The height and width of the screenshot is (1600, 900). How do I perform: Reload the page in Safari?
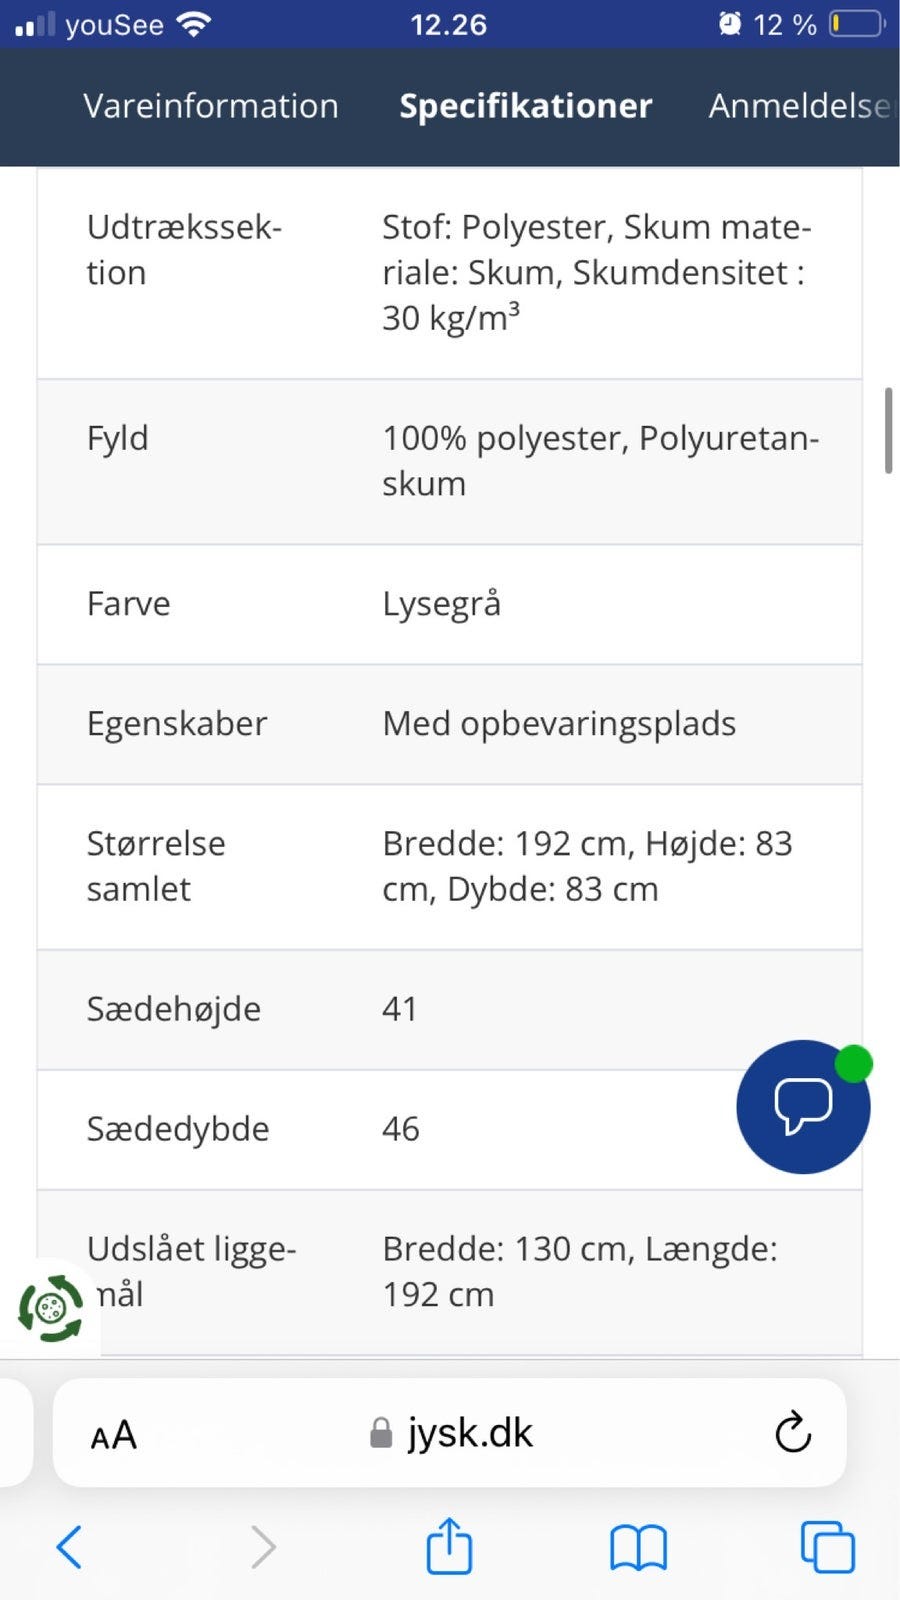coord(792,1432)
